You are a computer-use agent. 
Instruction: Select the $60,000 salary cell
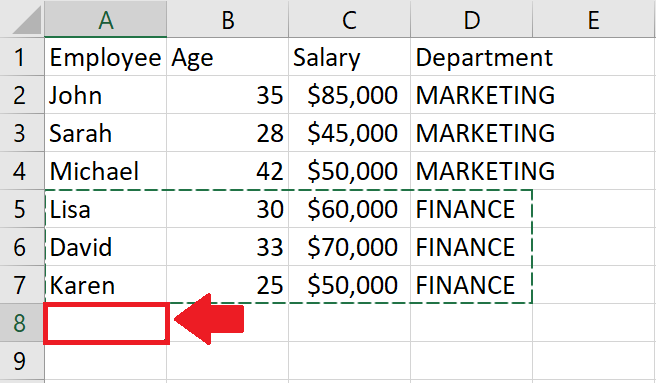(349, 209)
